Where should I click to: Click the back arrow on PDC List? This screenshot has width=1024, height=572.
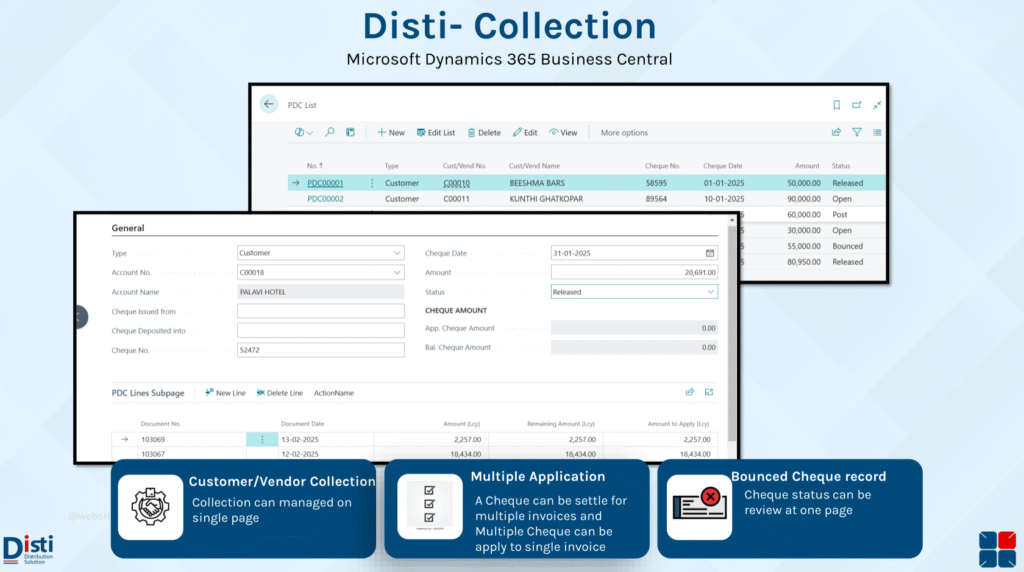[x=268, y=104]
